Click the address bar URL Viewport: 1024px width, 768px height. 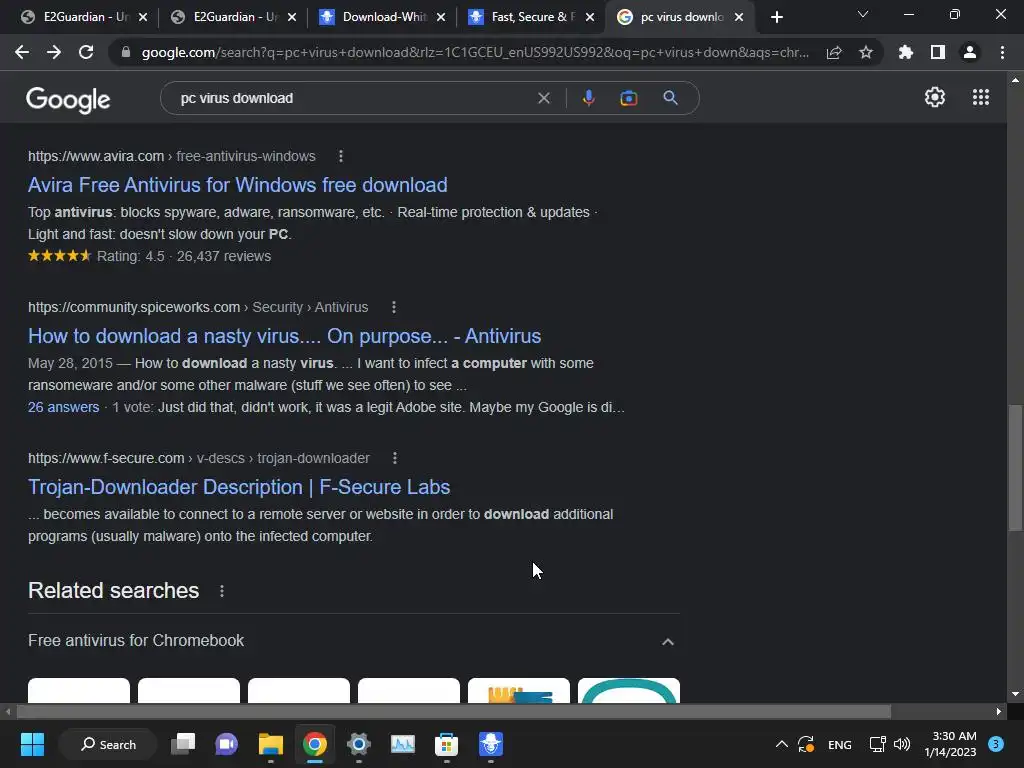pos(474,52)
